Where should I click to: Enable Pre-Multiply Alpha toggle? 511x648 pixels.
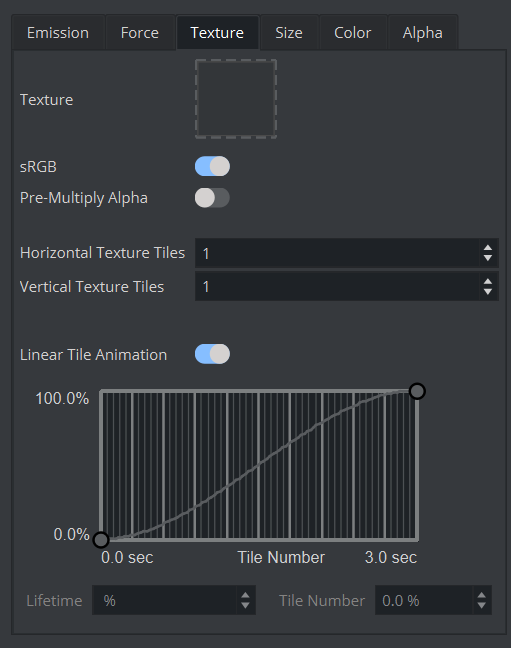(x=212, y=198)
